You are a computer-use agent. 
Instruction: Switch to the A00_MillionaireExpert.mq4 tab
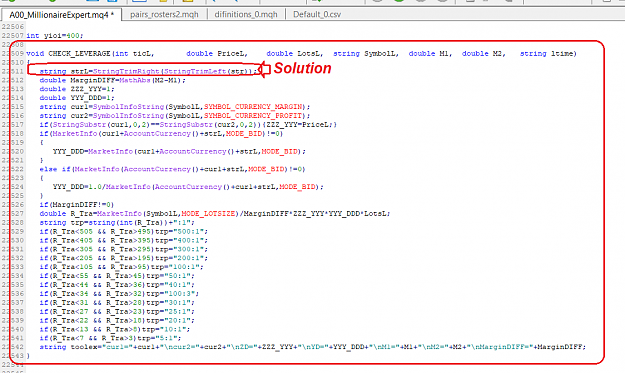(61, 15)
